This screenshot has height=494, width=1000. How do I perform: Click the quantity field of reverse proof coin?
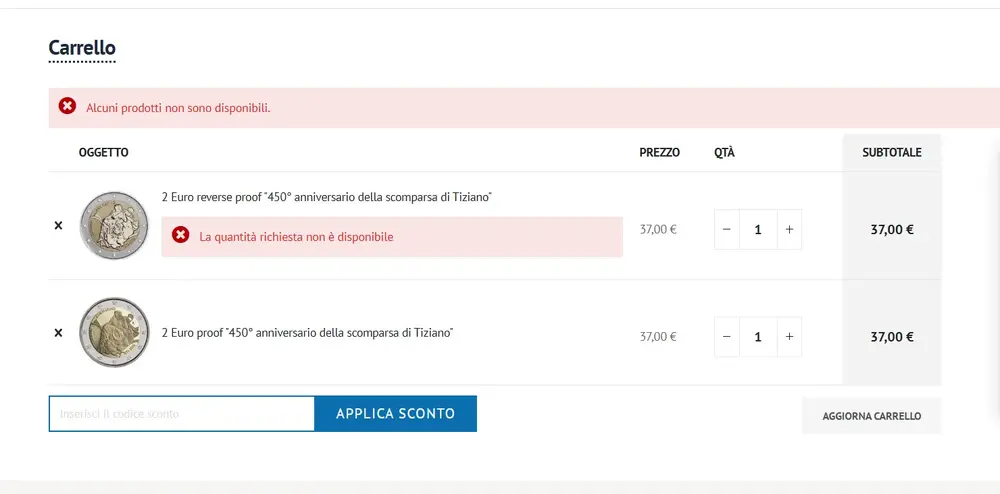pyautogui.click(x=758, y=229)
